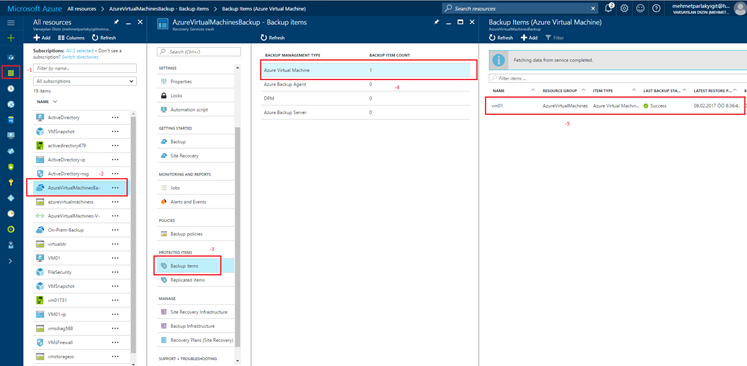Open the notifications bell icon
747x366 pixels.
pyautogui.click(x=609, y=9)
